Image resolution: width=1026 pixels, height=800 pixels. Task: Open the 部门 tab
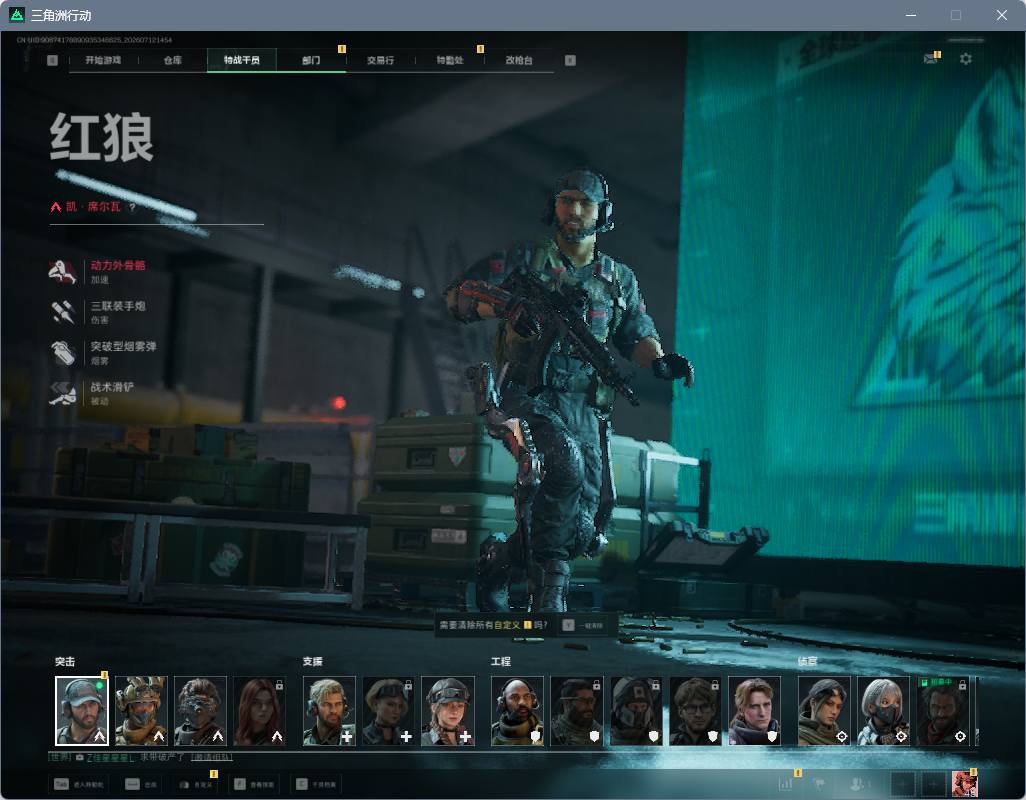click(311, 60)
